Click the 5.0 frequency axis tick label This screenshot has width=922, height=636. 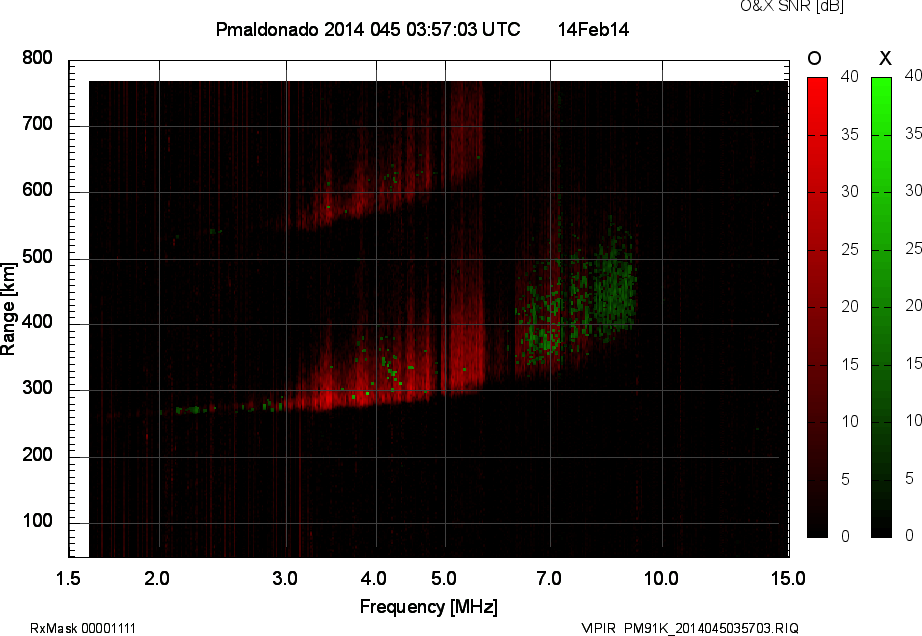point(443,578)
